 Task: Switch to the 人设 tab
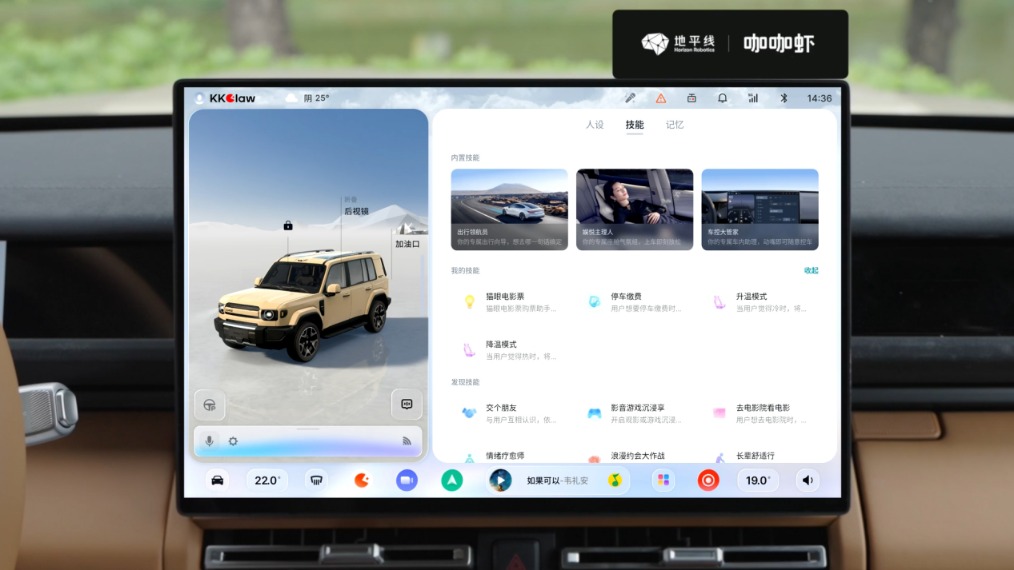click(594, 125)
